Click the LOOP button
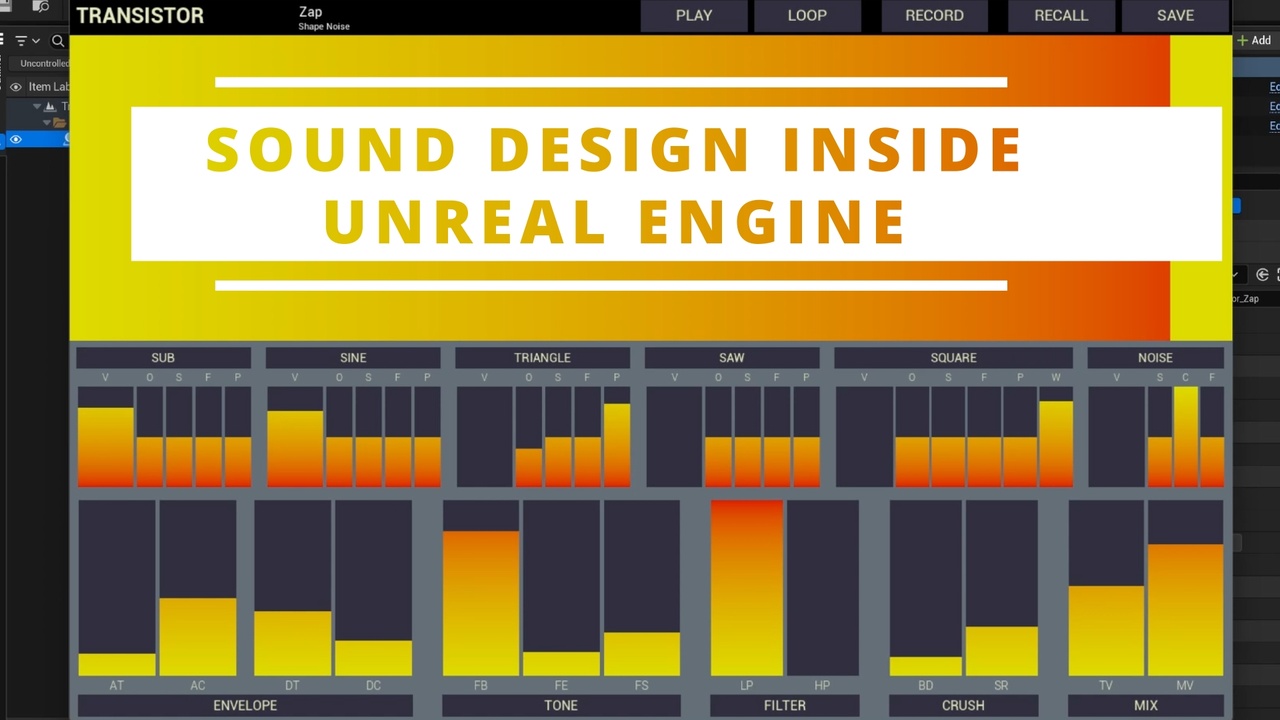The width and height of the screenshot is (1280, 720). pyautogui.click(x=807, y=15)
